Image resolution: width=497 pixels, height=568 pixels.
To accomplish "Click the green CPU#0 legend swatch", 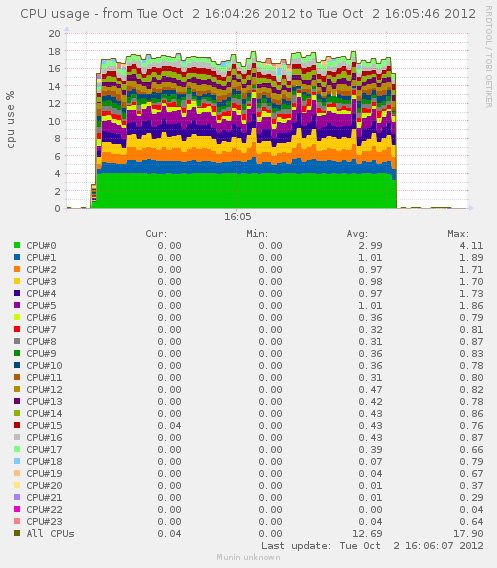I will pos(17,245).
